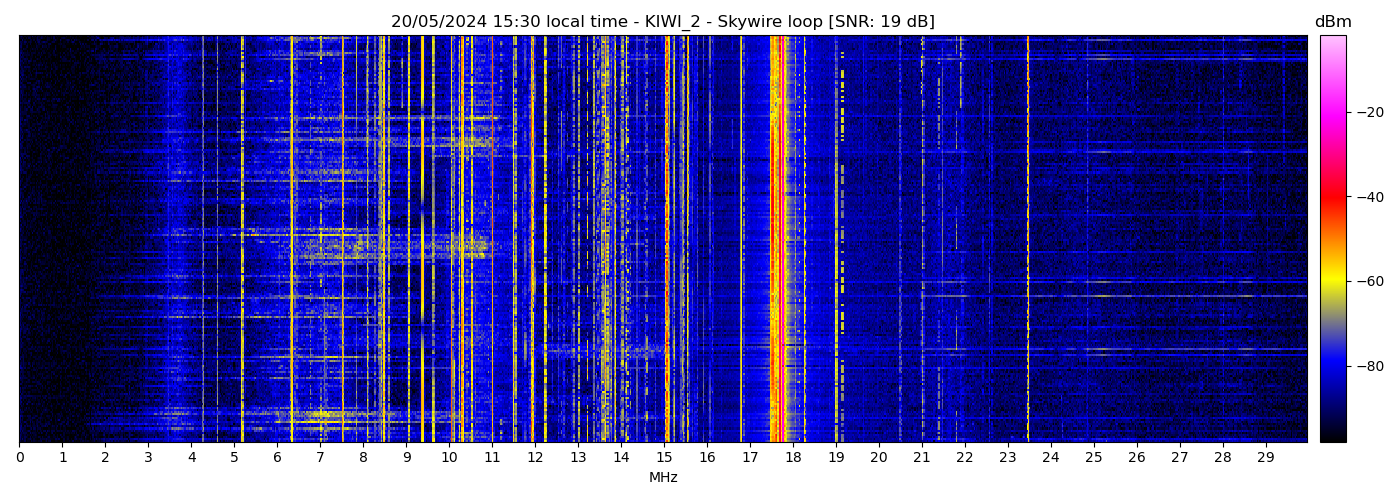Click the 20 tick label on the x-axis
Image resolution: width=1400 pixels, height=500 pixels.
878,458
